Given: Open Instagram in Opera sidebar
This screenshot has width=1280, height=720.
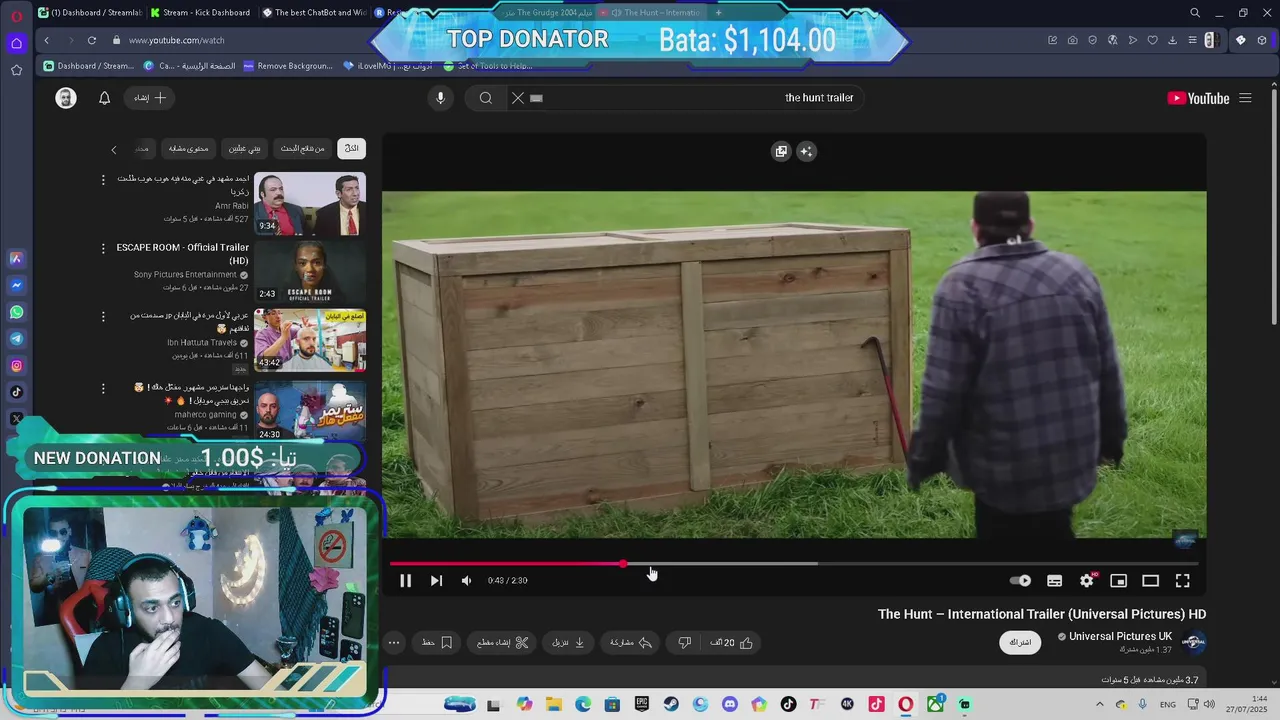Looking at the screenshot, I should [16, 366].
